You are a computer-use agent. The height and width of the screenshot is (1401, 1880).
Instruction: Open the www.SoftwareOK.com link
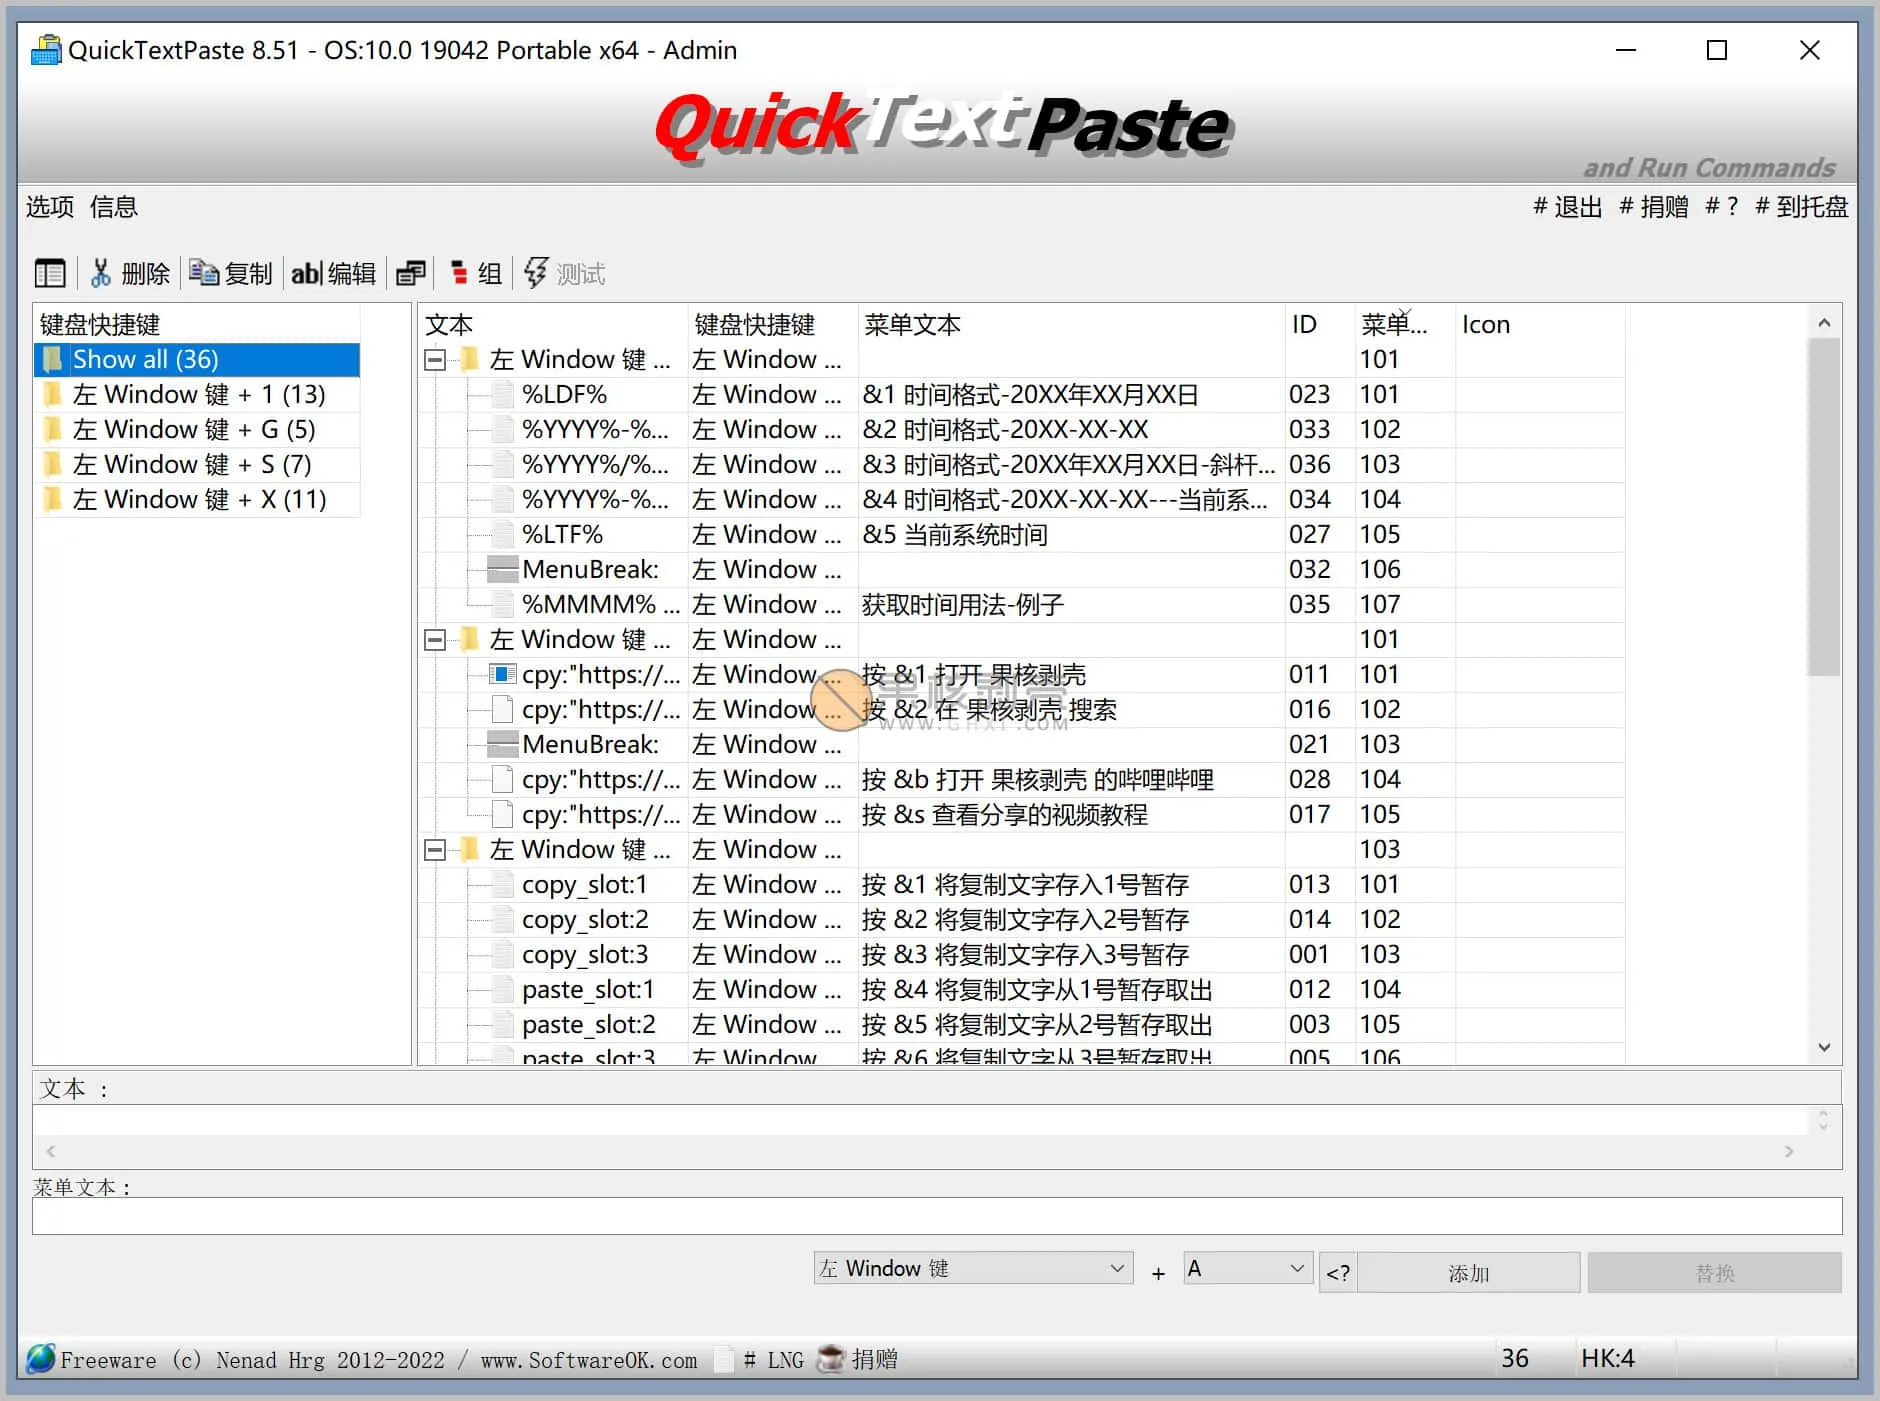[588, 1360]
